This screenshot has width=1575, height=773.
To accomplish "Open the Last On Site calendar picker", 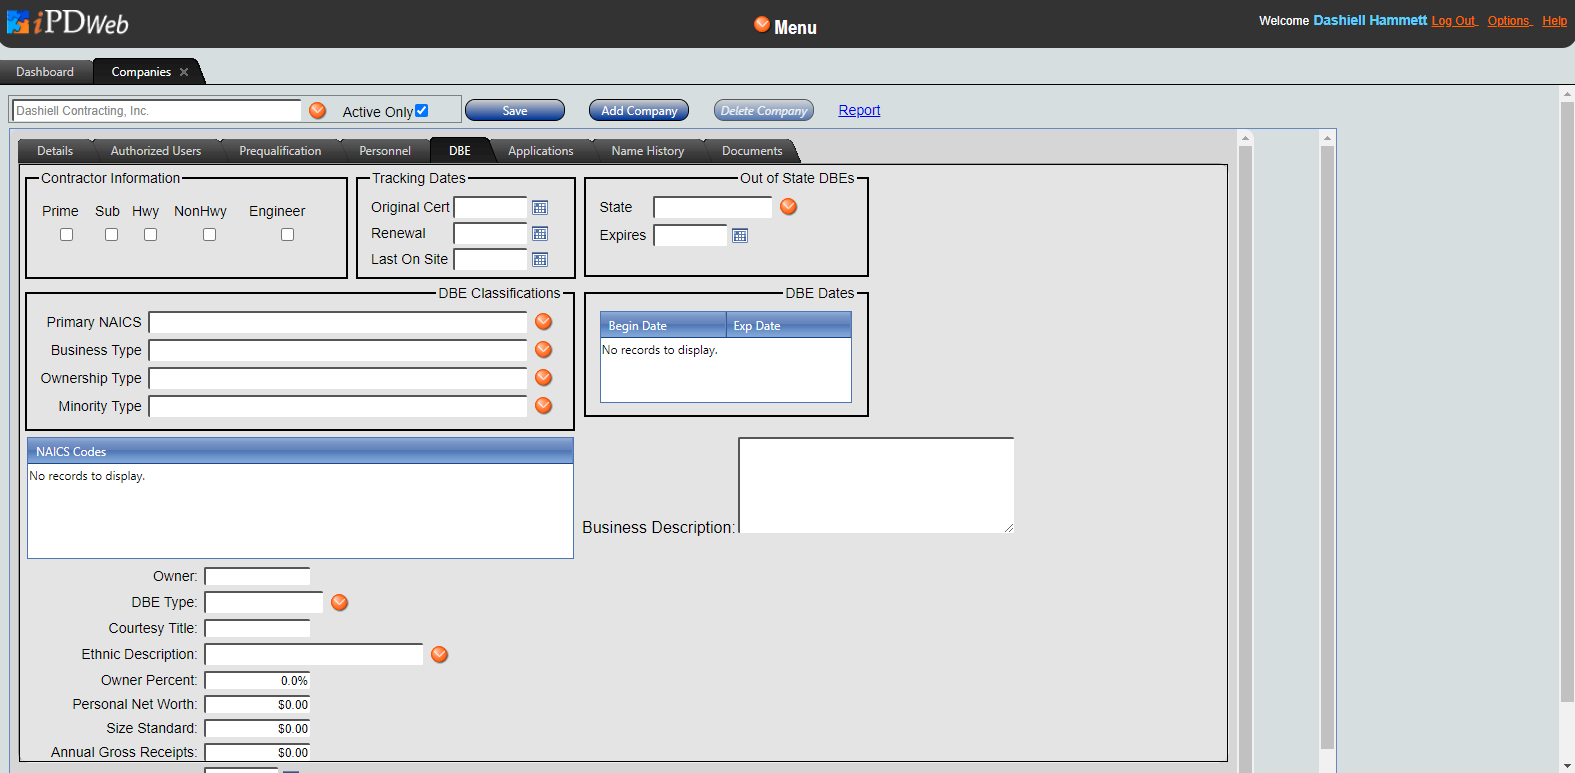I will pos(540,260).
